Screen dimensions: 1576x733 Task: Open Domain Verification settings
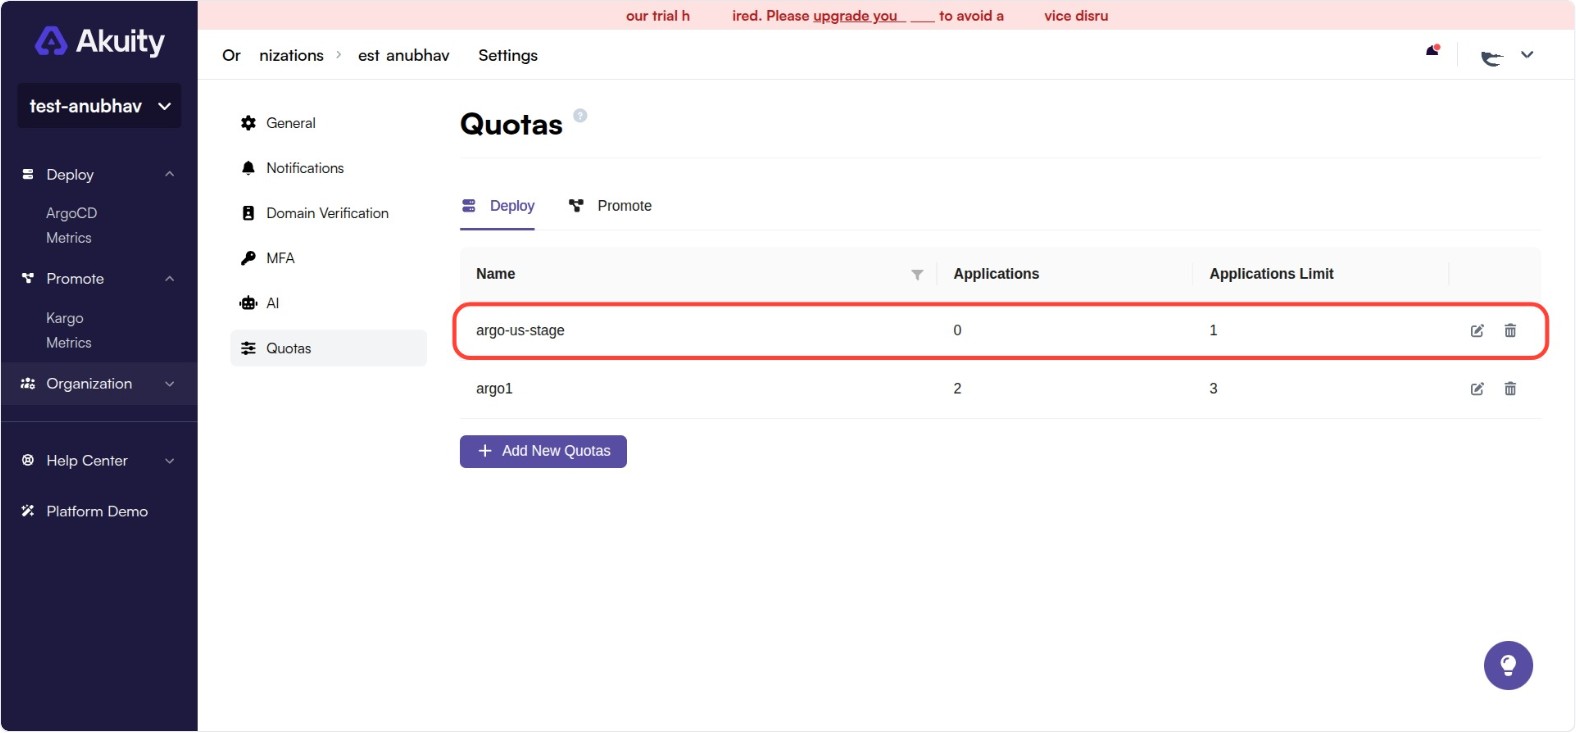pos(328,213)
